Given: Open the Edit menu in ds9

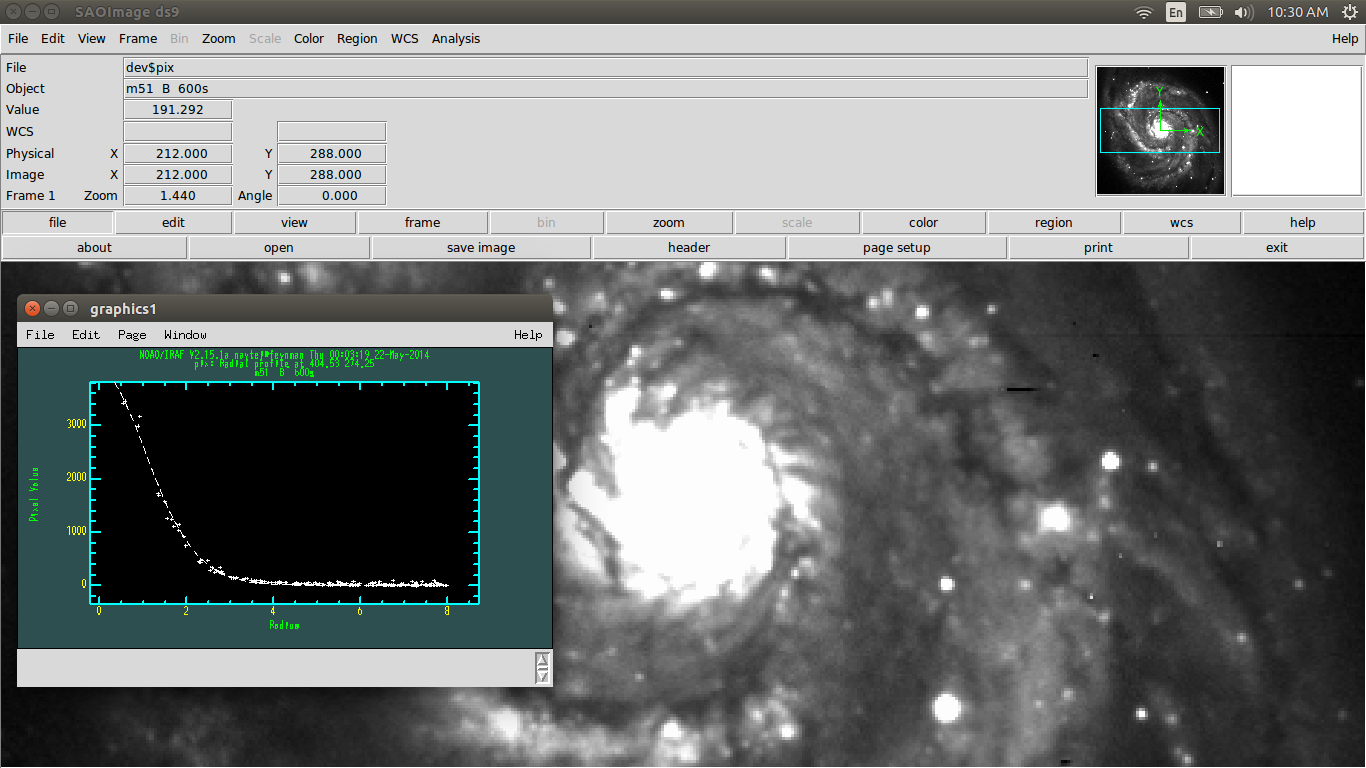Looking at the screenshot, I should pyautogui.click(x=53, y=39).
